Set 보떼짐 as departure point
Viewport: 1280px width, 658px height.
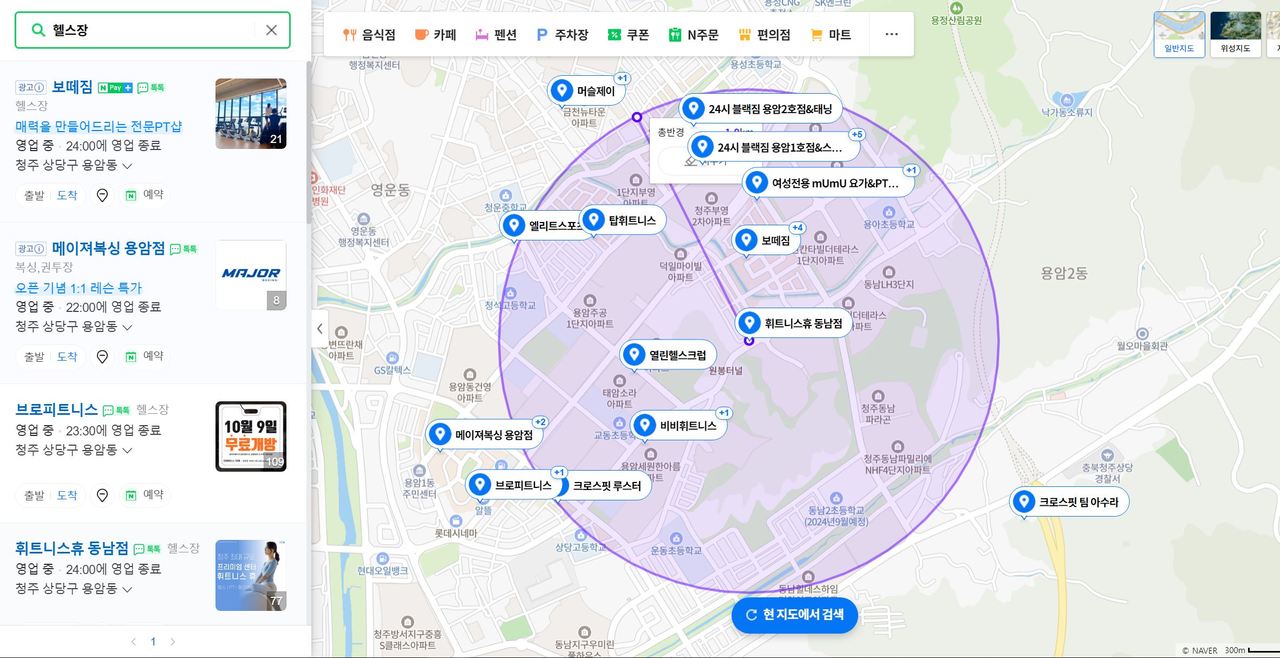tap(34, 195)
